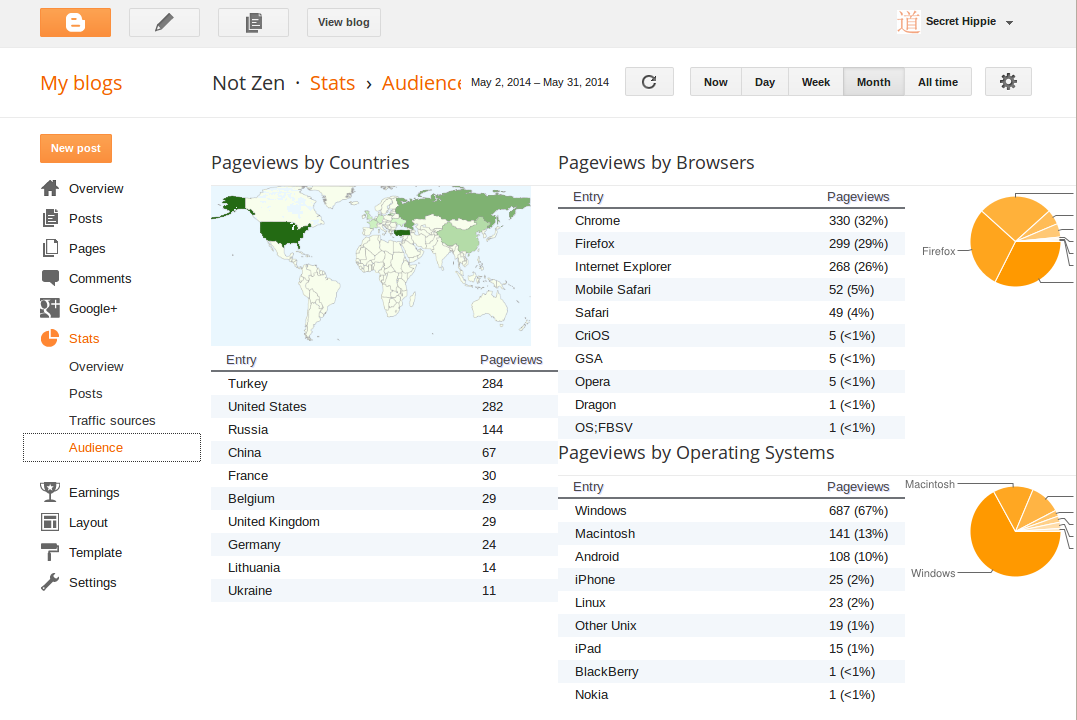Open Stats Overview sub-item
This screenshot has height=720, width=1077.
coord(96,366)
